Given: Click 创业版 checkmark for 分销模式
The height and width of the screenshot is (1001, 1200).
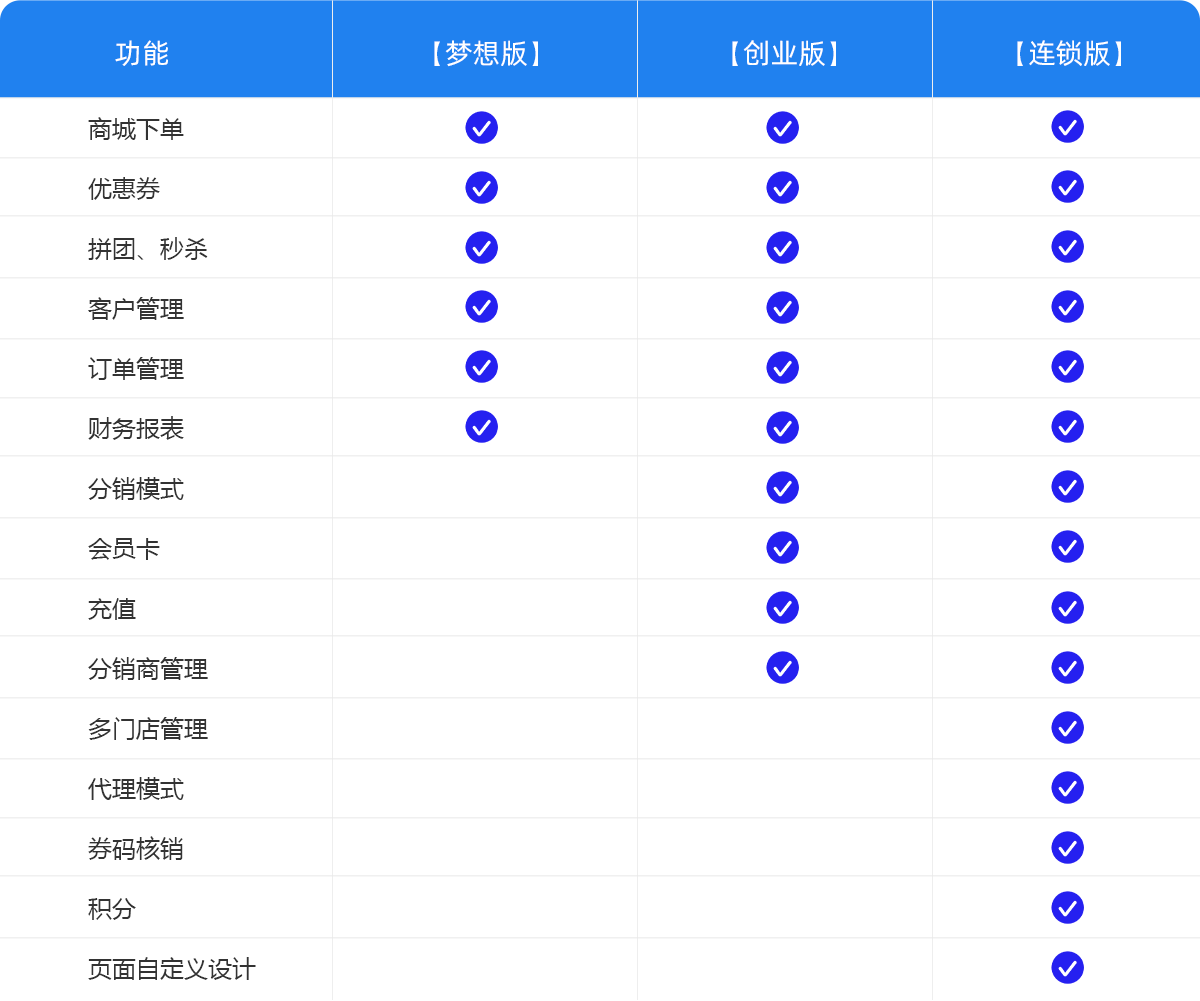Looking at the screenshot, I should tap(782, 488).
